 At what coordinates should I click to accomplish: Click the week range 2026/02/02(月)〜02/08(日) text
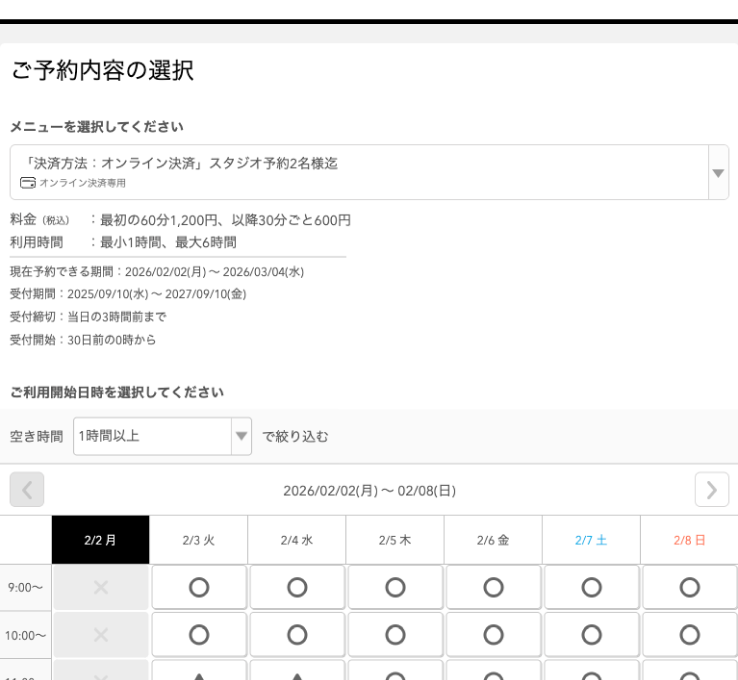coord(369,490)
